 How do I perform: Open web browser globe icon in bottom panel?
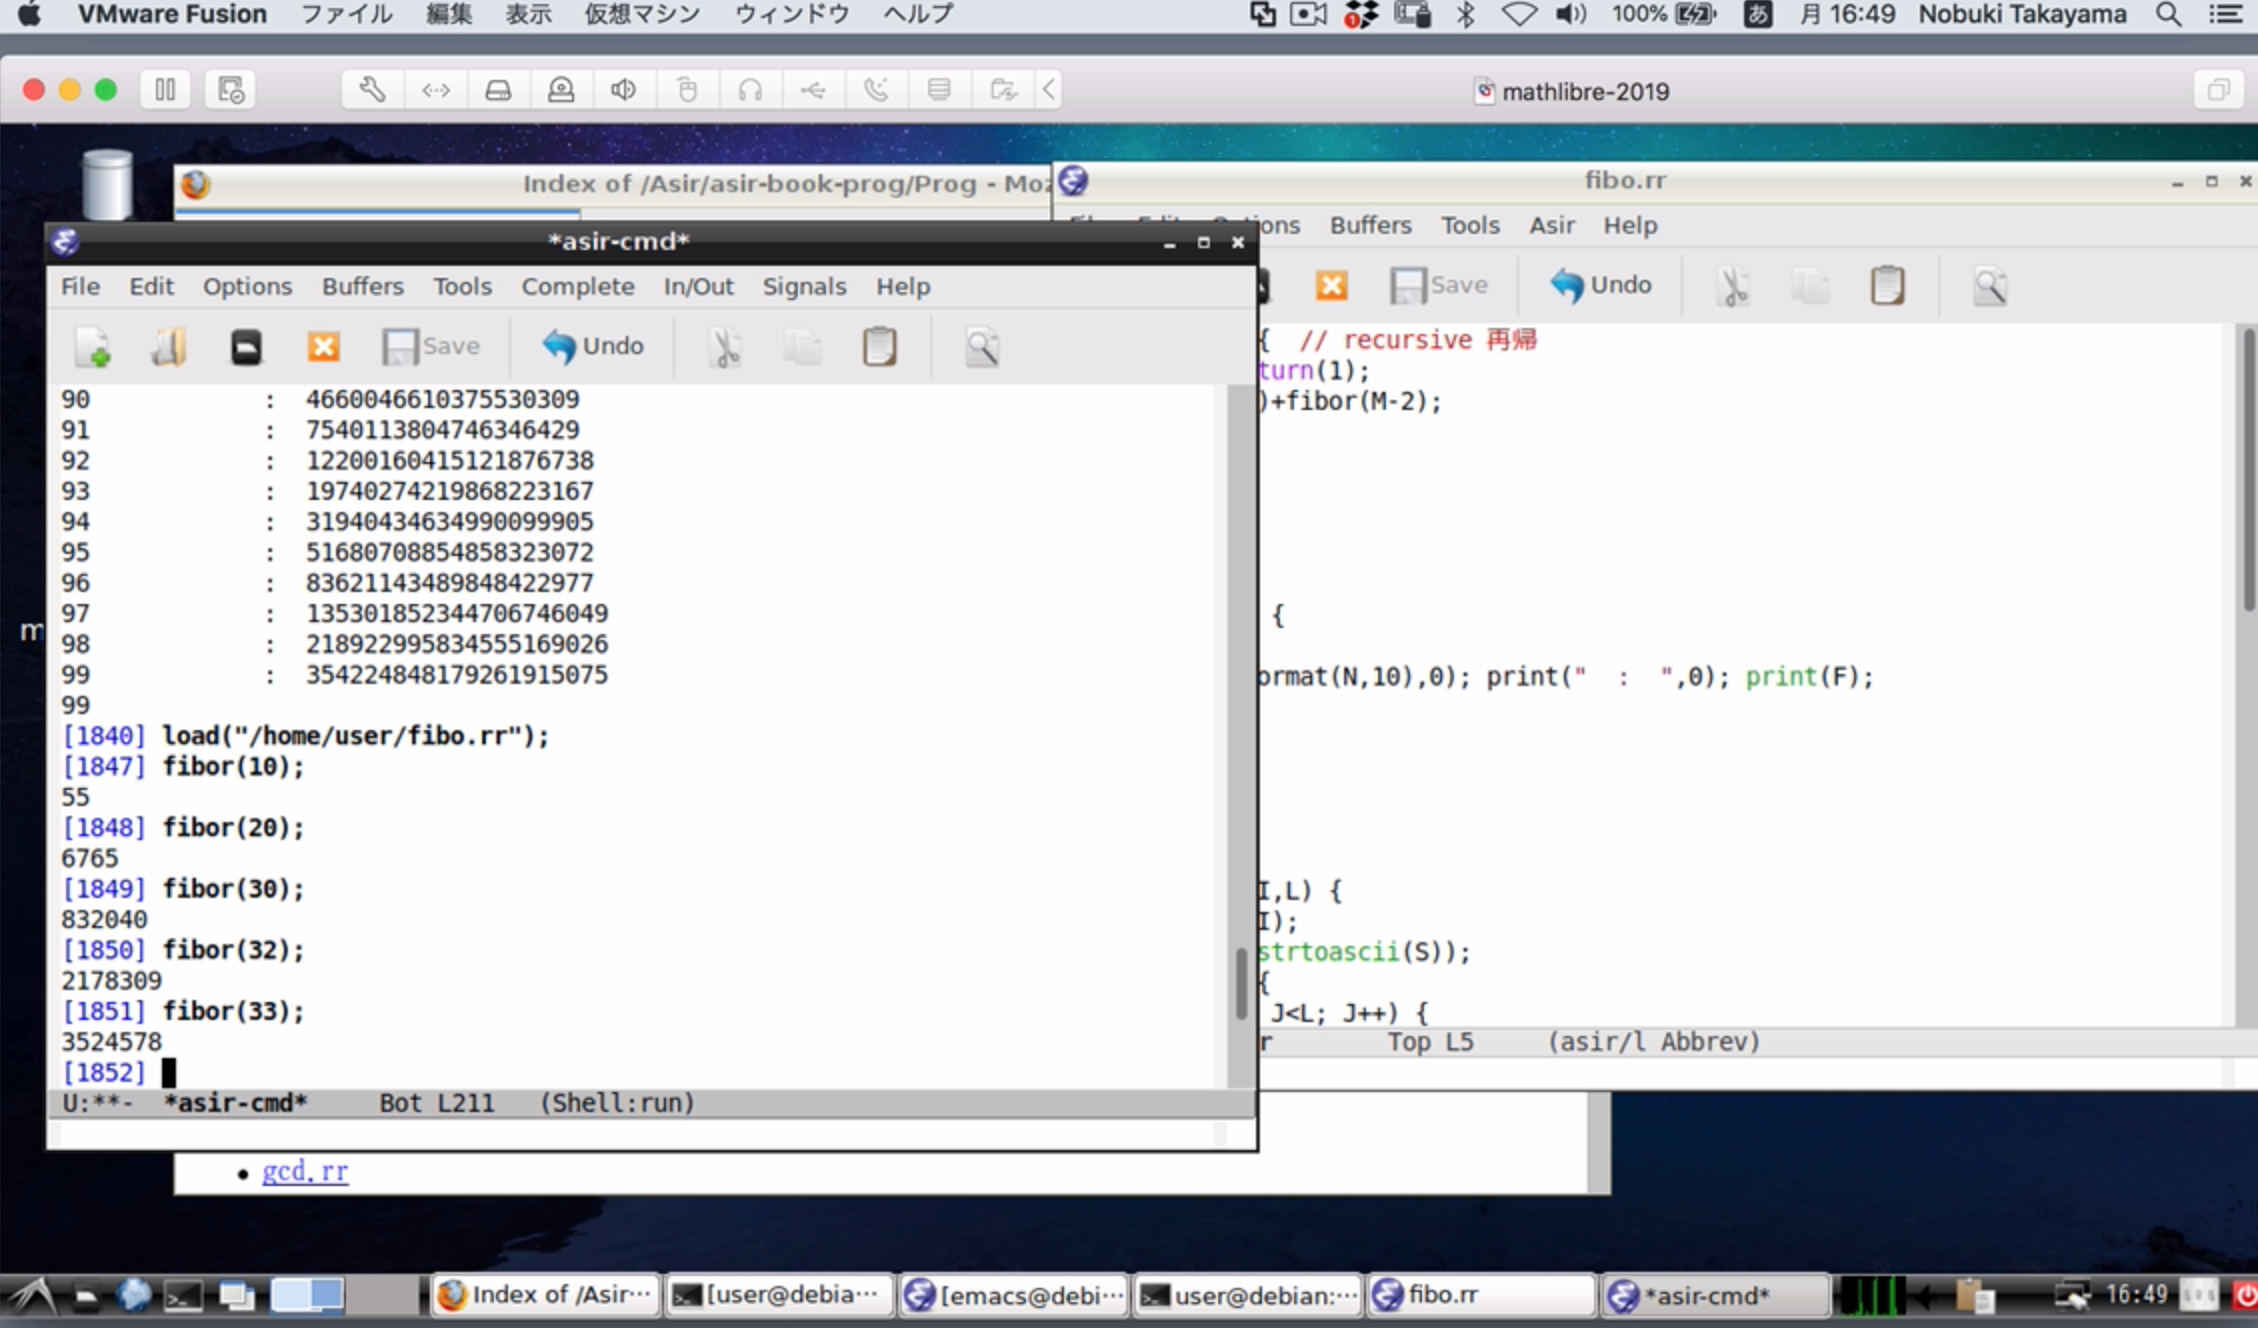[x=134, y=1296]
